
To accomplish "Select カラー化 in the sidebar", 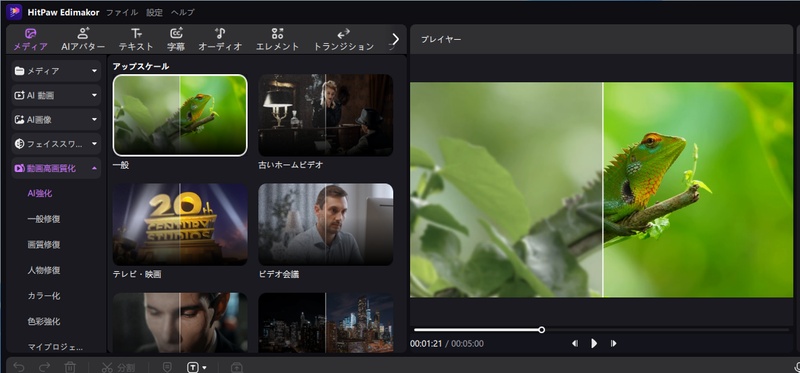I will (x=44, y=295).
